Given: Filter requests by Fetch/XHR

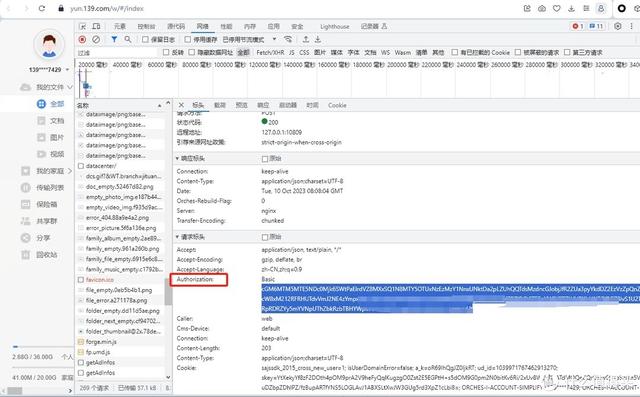Looking at the screenshot, I should pyautogui.click(x=270, y=52).
